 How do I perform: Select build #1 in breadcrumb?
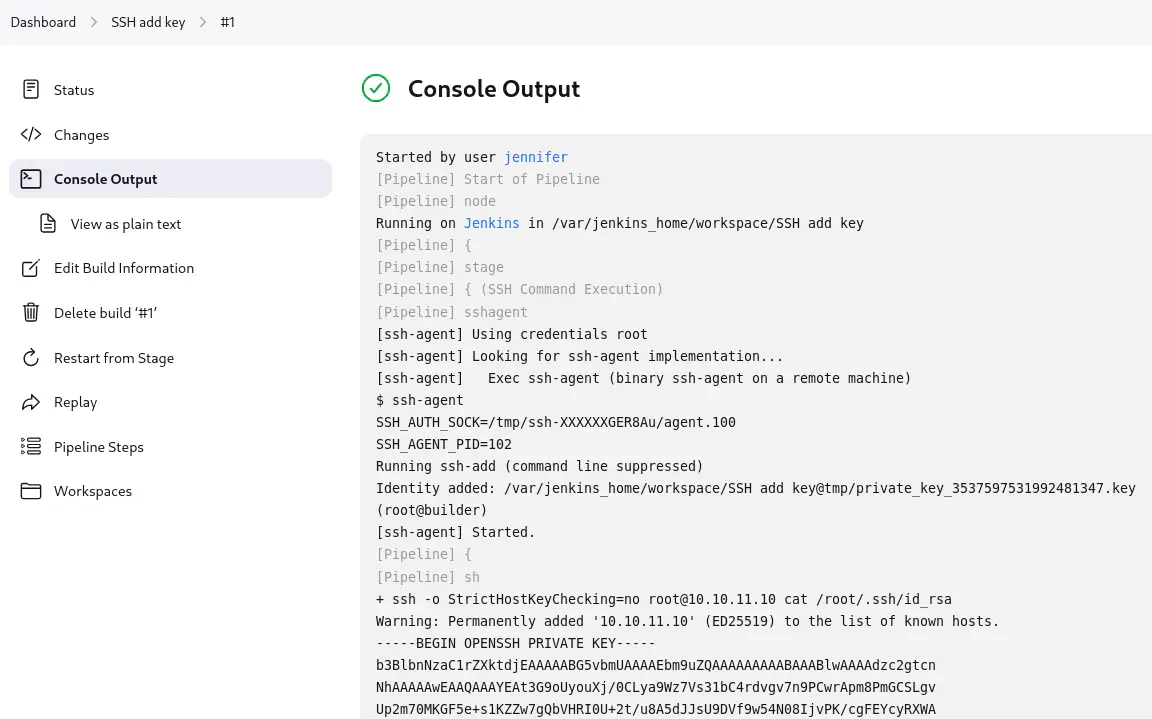tap(227, 22)
